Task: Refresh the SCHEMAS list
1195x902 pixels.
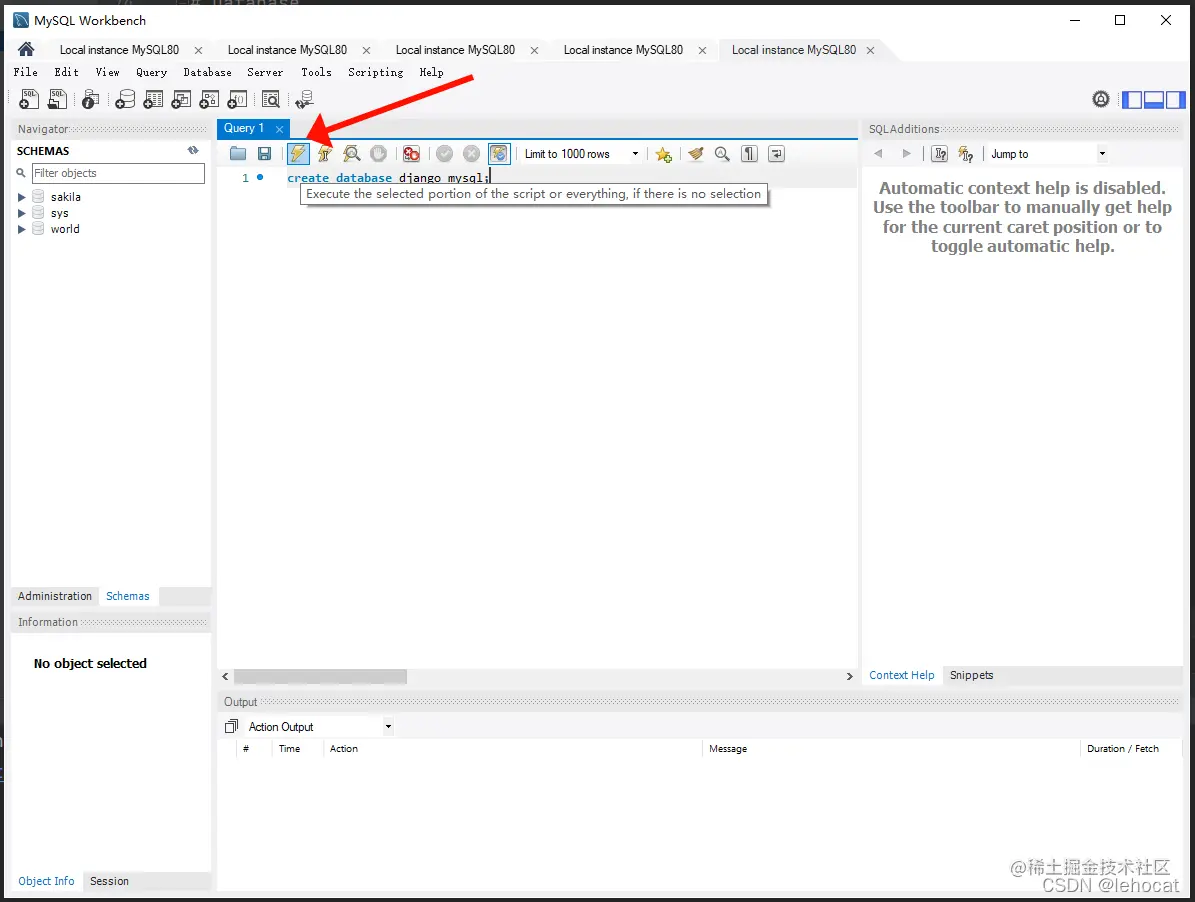Action: coord(193,151)
